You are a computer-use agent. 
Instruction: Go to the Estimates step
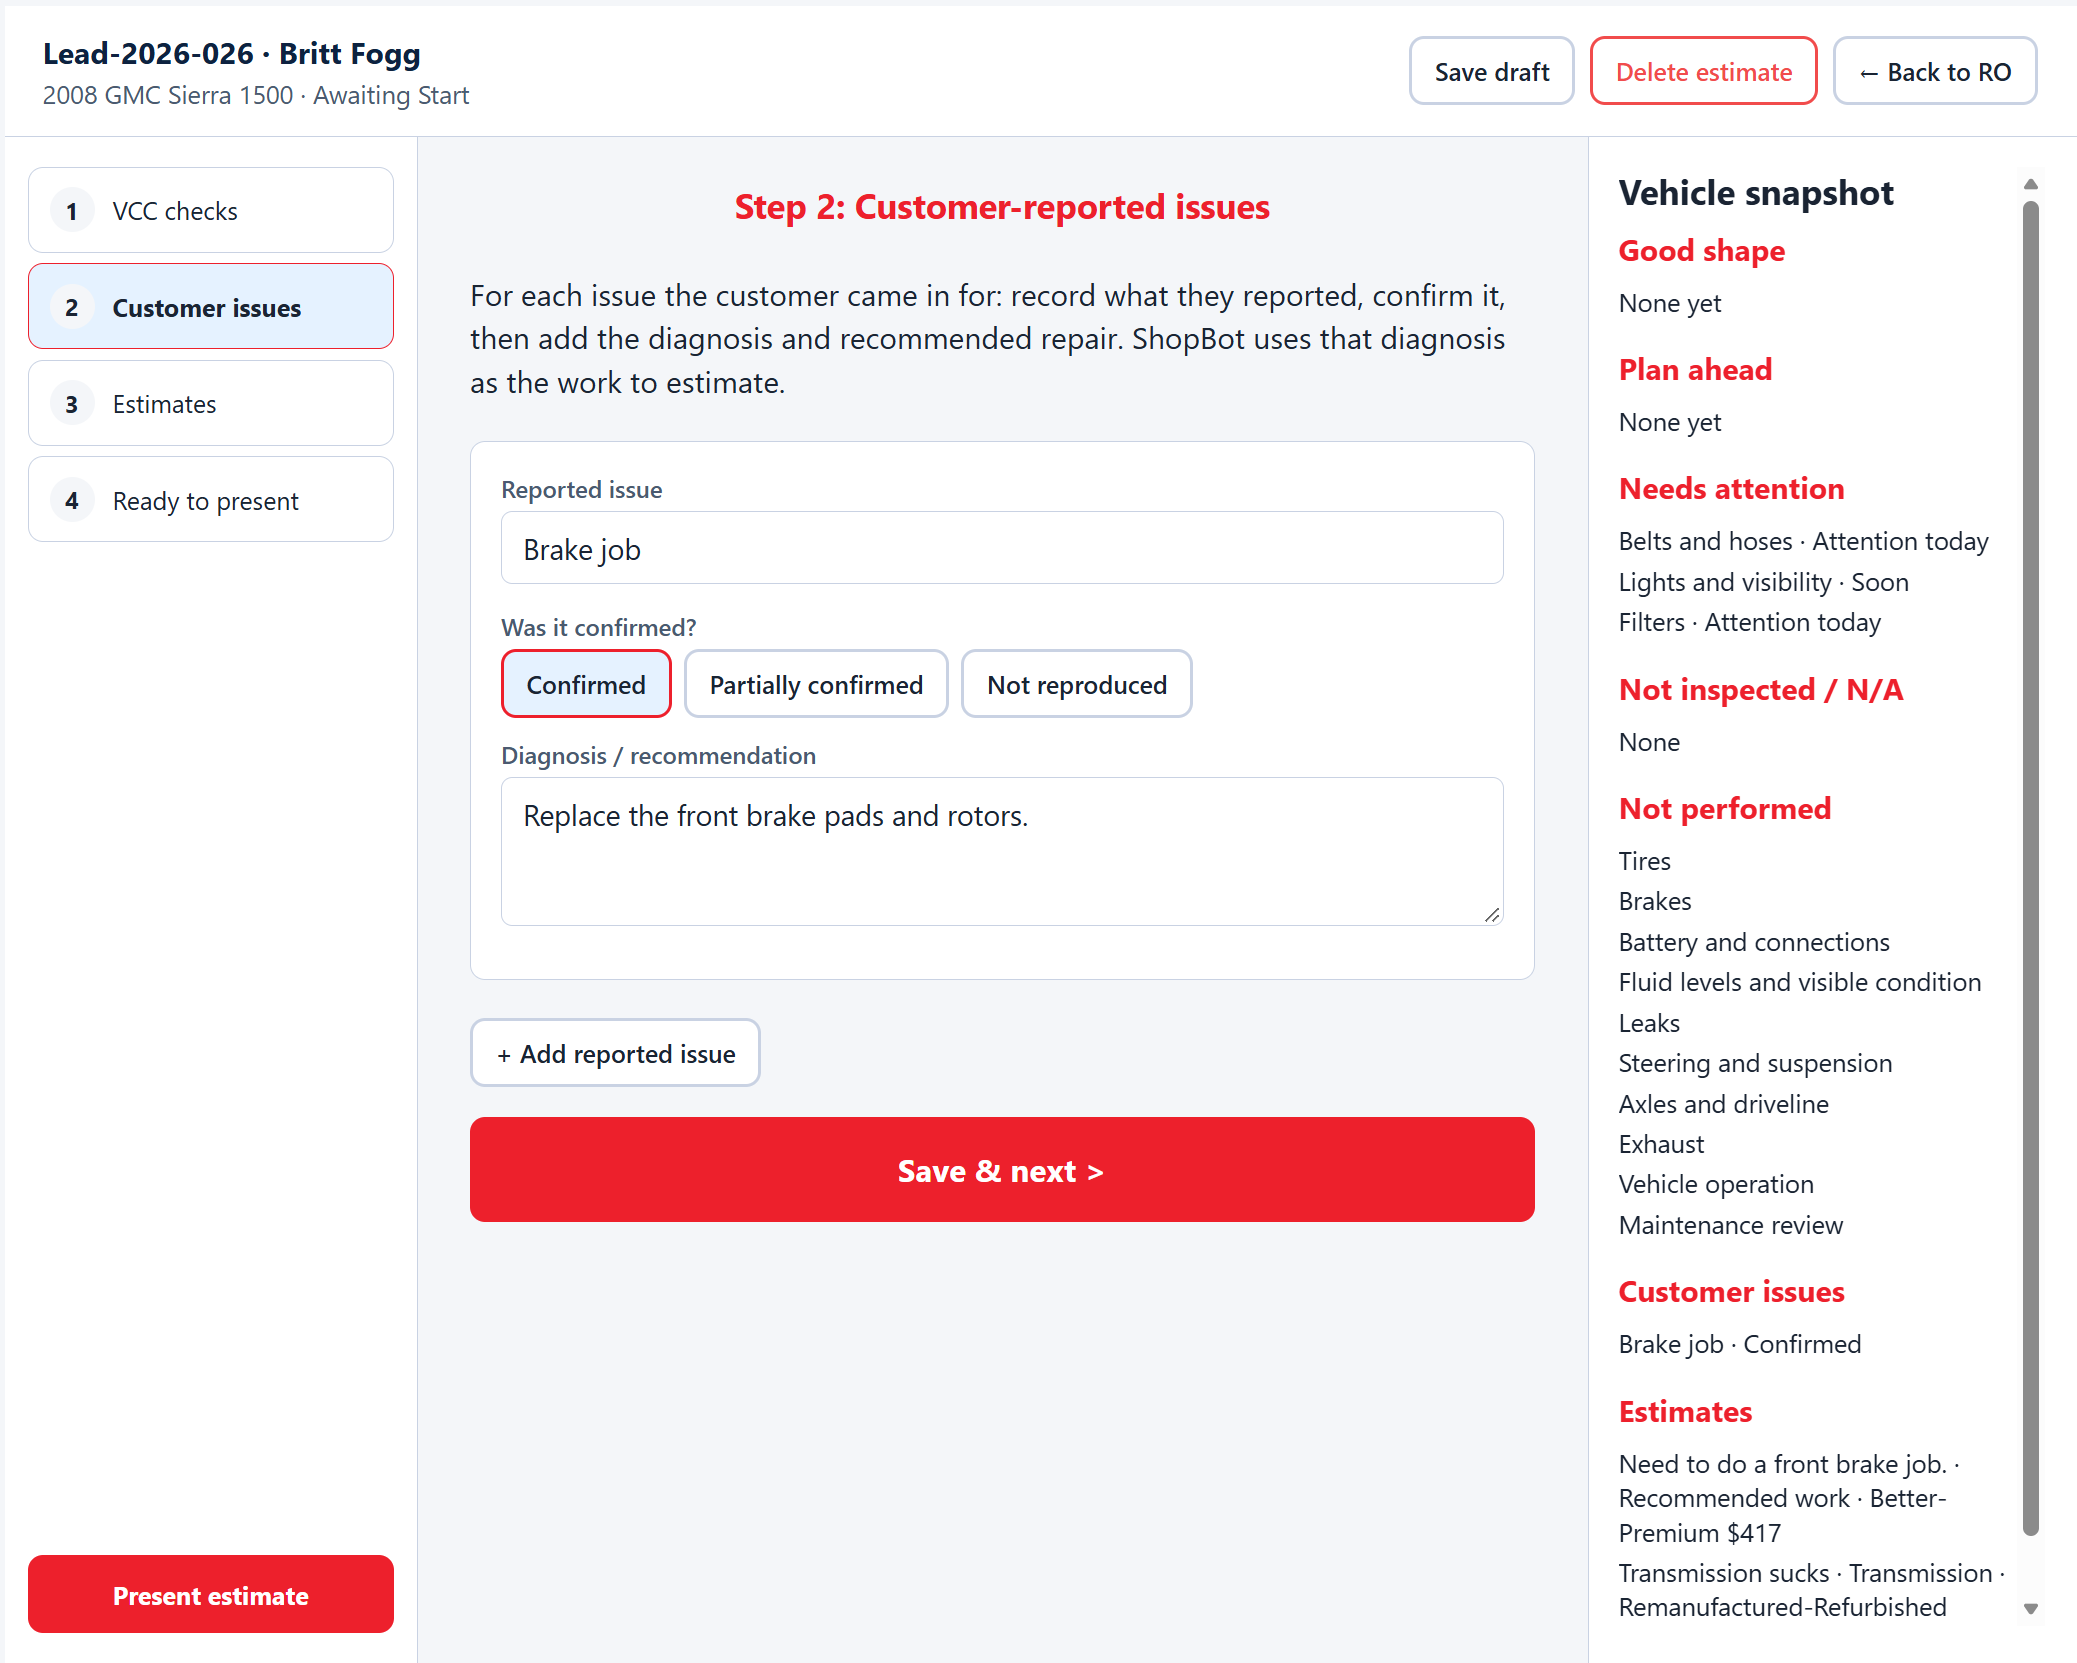(211, 404)
